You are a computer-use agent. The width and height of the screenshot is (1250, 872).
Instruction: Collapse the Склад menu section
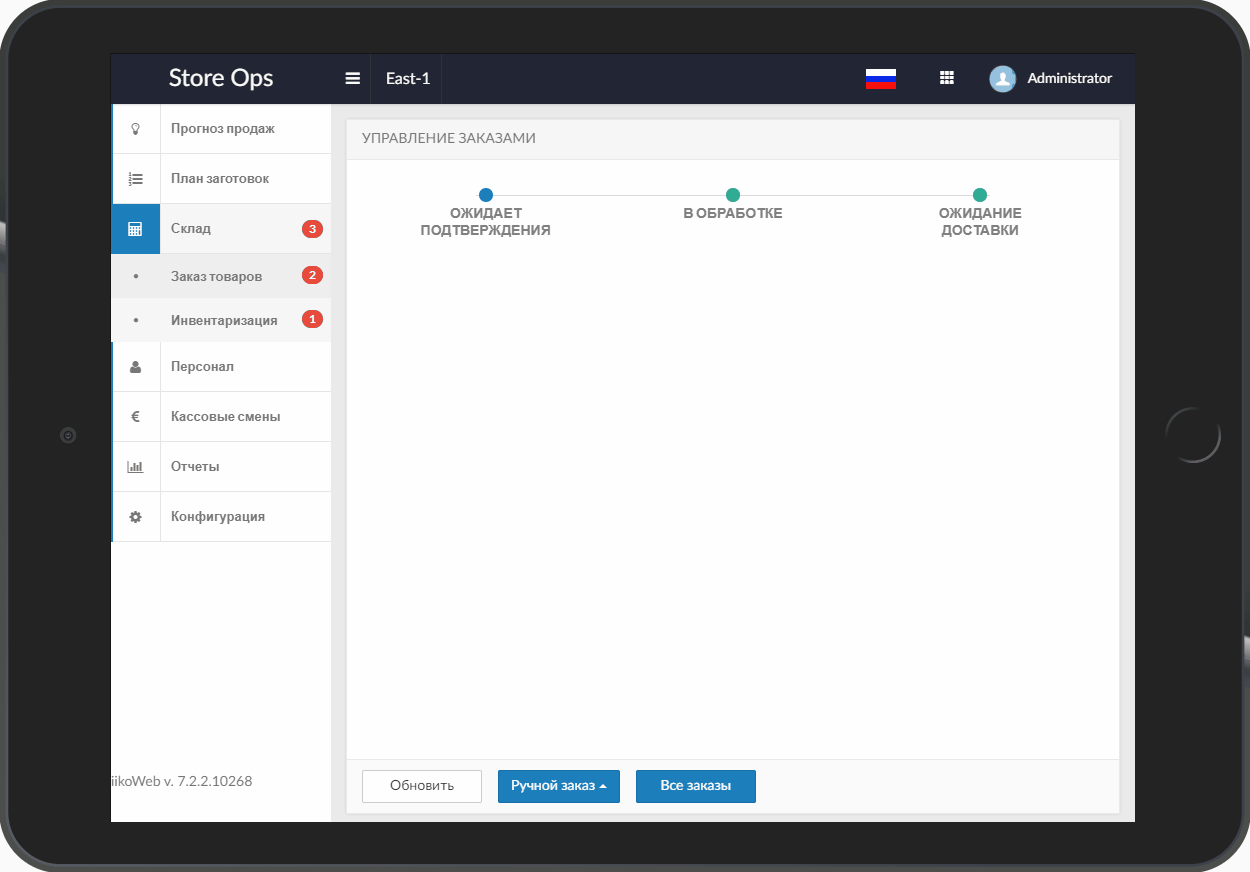(x=222, y=229)
